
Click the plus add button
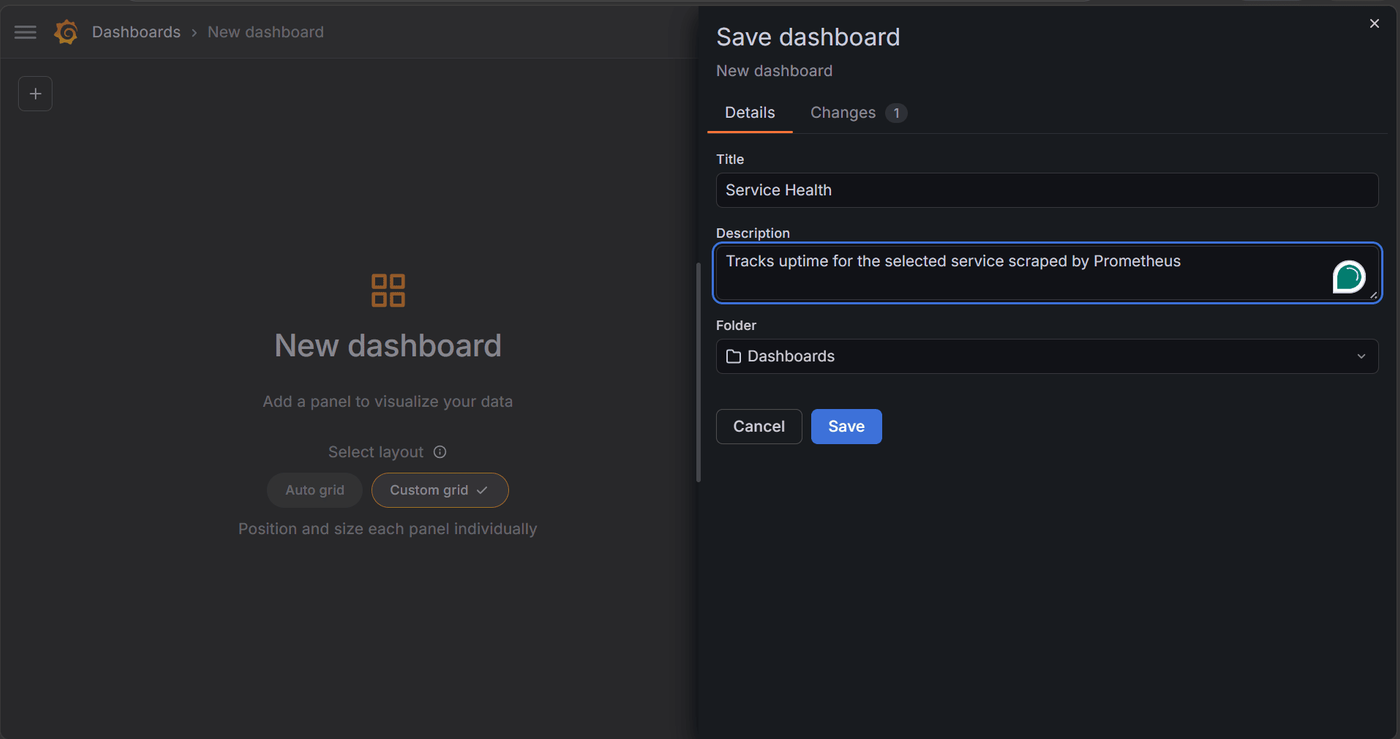click(35, 94)
